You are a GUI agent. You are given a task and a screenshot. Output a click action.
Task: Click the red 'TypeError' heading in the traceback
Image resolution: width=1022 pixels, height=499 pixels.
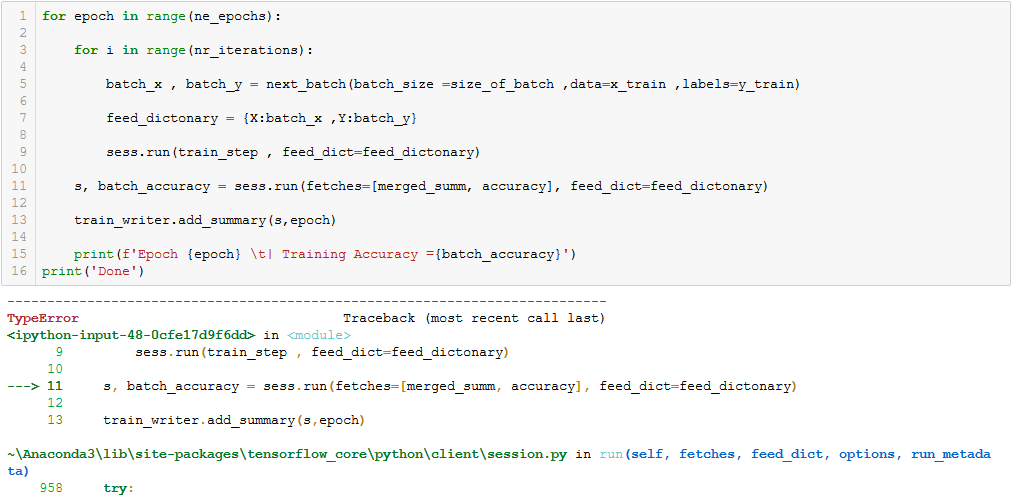coord(43,319)
